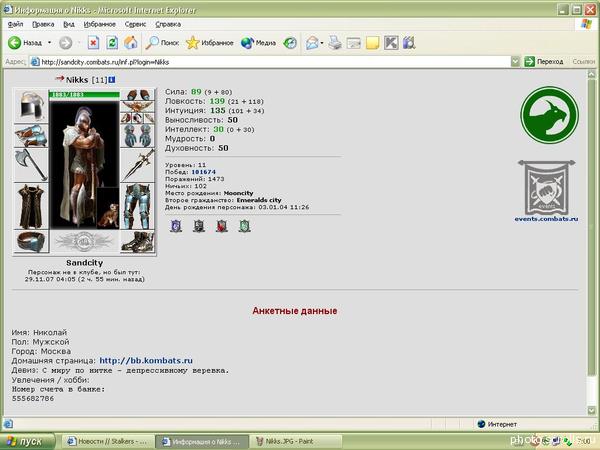
Task: Open the Windows Start (пуск) button
Action: [x=26, y=441]
